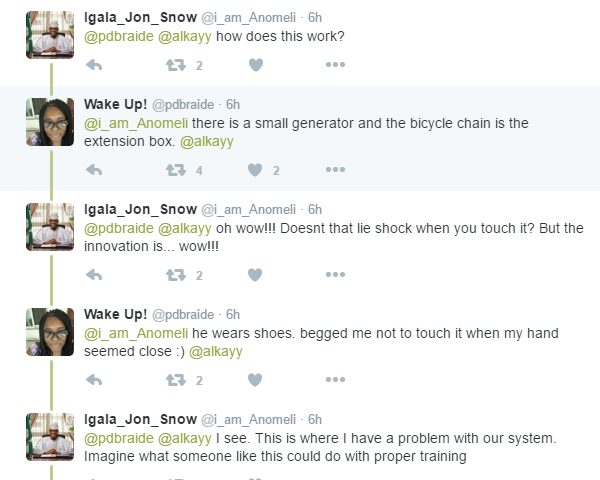The width and height of the screenshot is (600, 480).
Task: Reply to the 'oh wow!!!' tweet
Action: pos(94,275)
